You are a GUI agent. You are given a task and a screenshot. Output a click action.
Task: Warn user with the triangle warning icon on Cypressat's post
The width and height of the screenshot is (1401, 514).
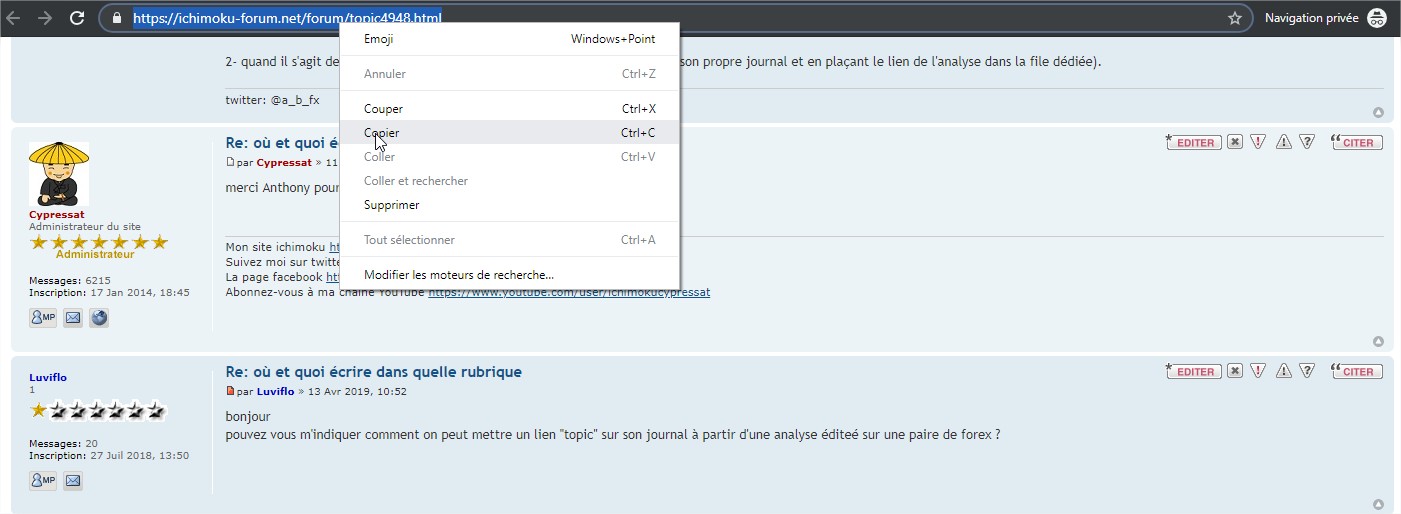tap(1283, 142)
